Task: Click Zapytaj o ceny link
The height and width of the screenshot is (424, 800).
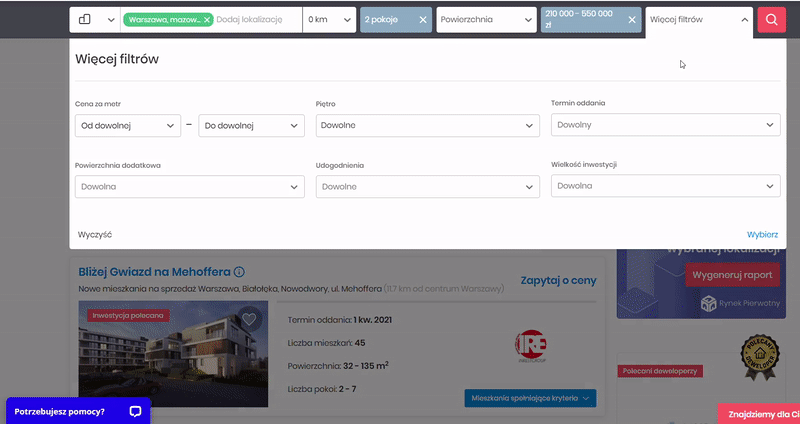Action: (x=558, y=280)
